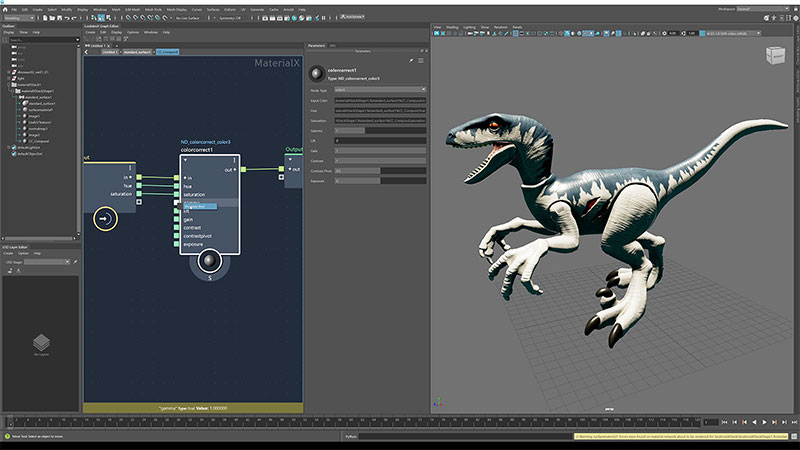The height and width of the screenshot is (450, 800).
Task: Click the material sphere in Parameters header
Action: click(316, 73)
